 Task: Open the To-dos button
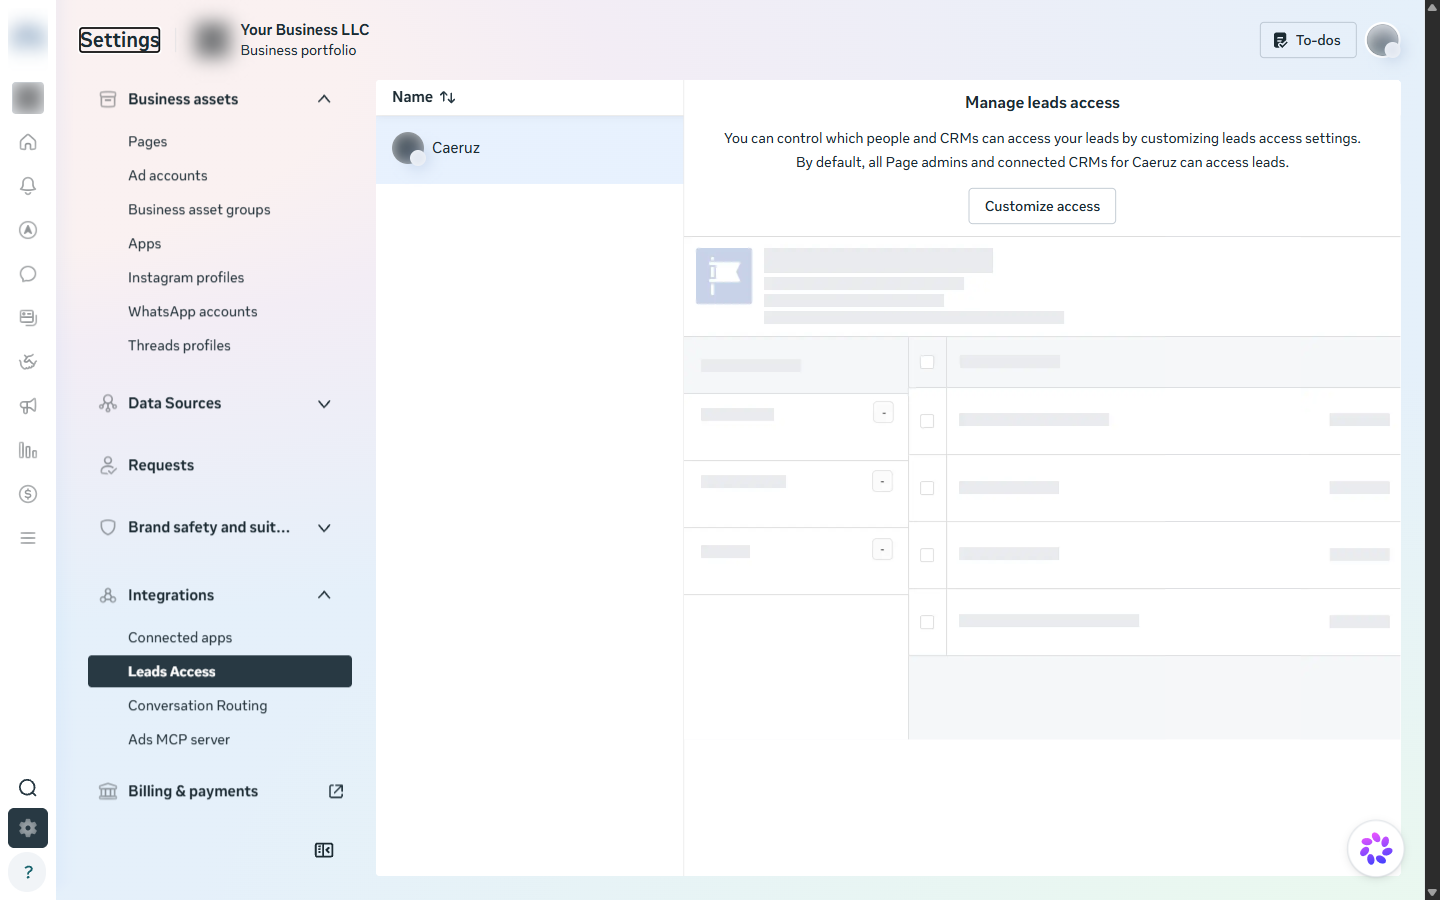(x=1308, y=40)
